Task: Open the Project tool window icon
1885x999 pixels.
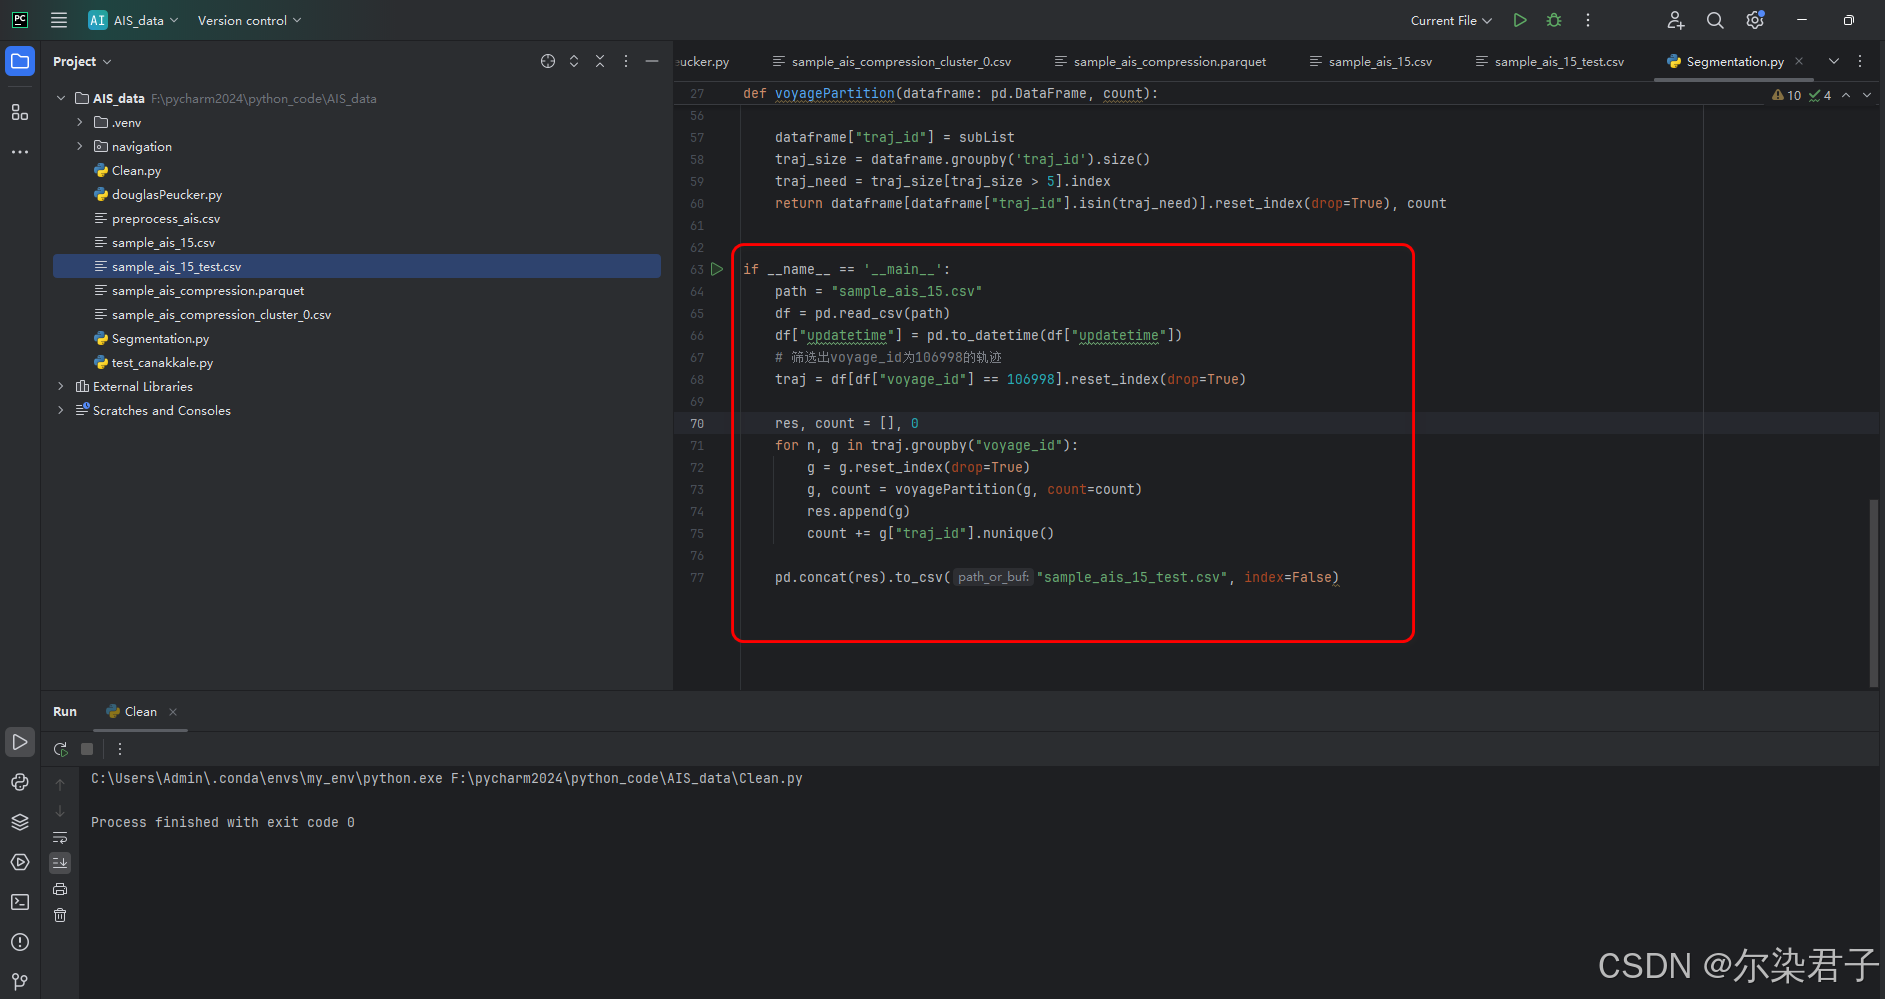Action: (20, 61)
